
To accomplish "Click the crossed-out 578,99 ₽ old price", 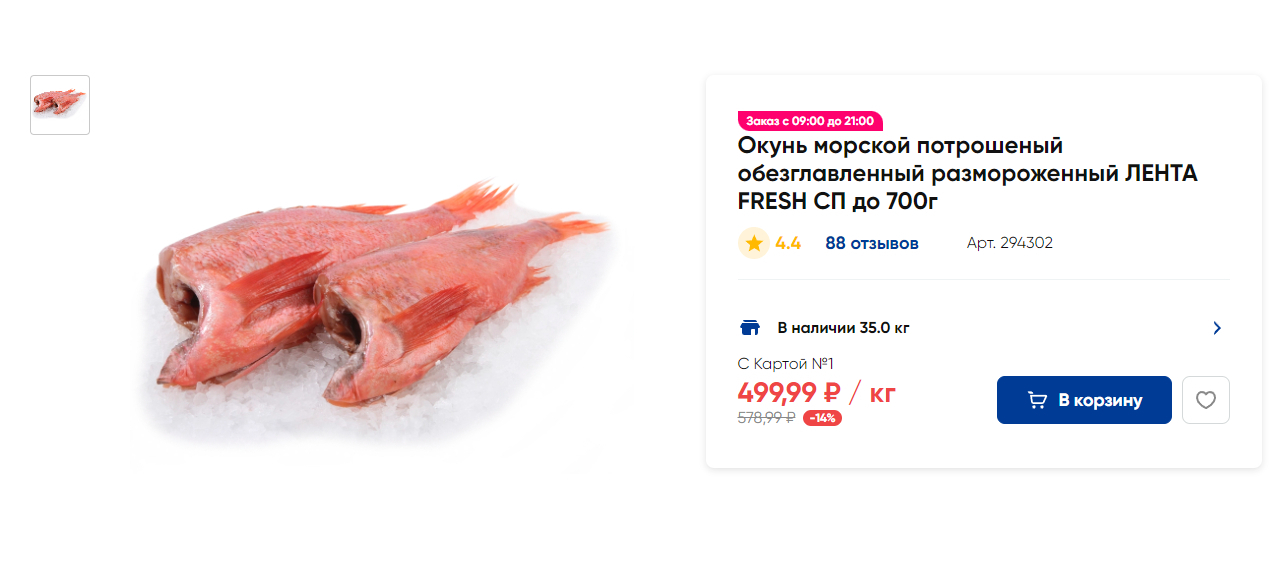I will [766, 418].
